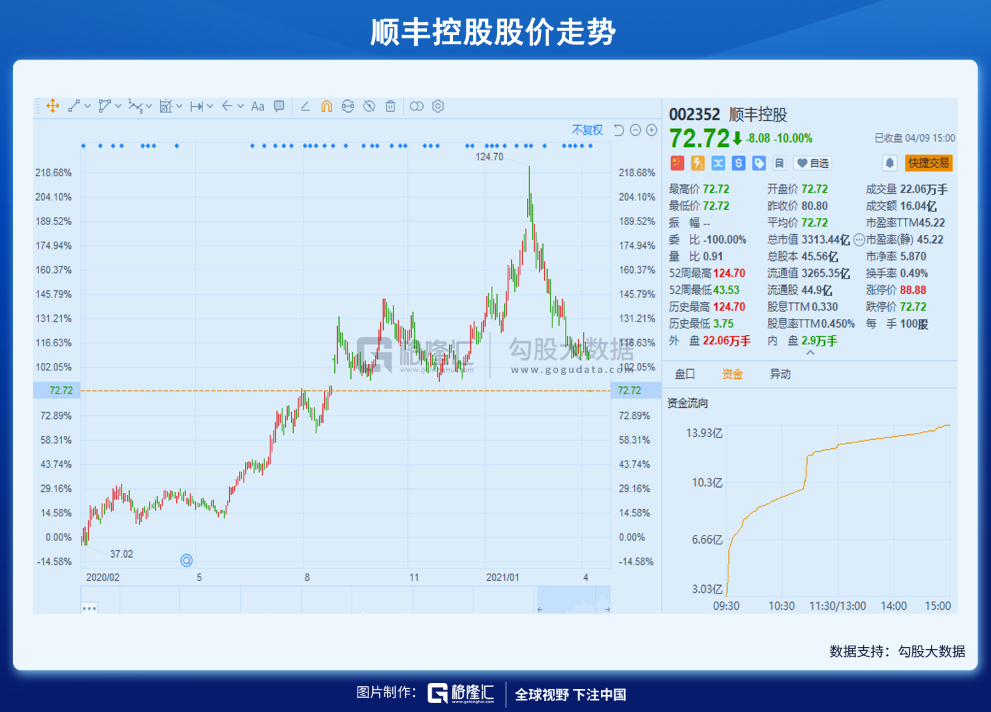The image size is (991, 712).
Task: Click the navigator left range handle
Action: tap(540, 609)
